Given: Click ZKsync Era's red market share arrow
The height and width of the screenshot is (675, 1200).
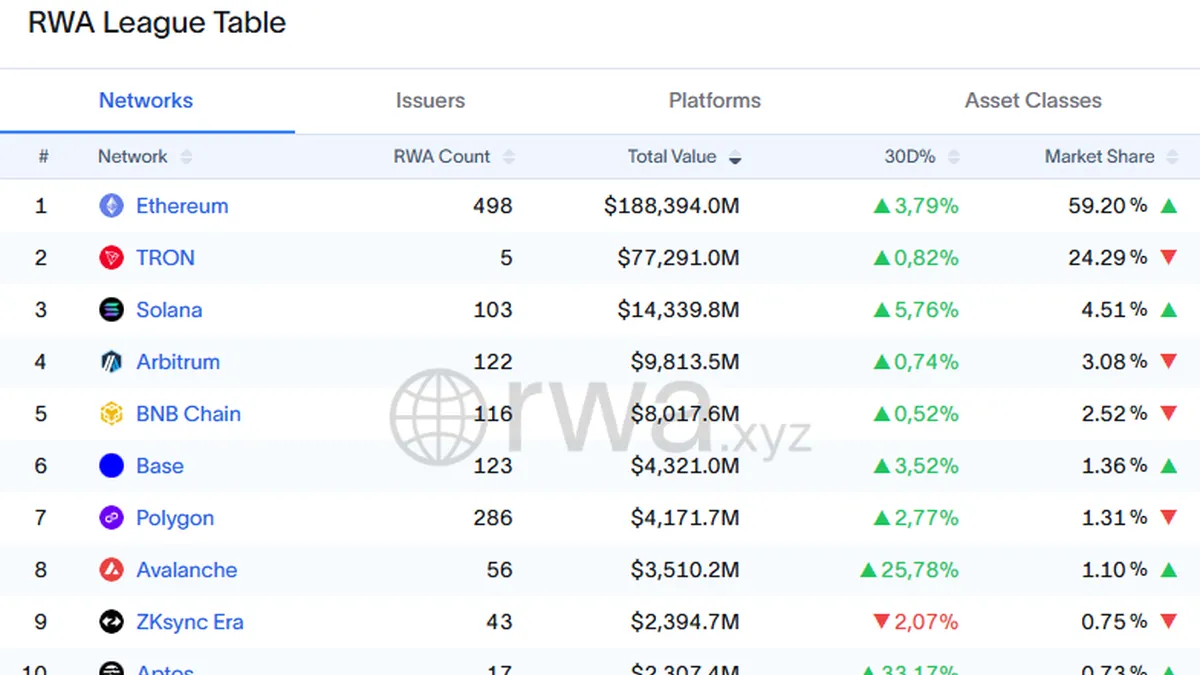Looking at the screenshot, I should tap(1168, 622).
